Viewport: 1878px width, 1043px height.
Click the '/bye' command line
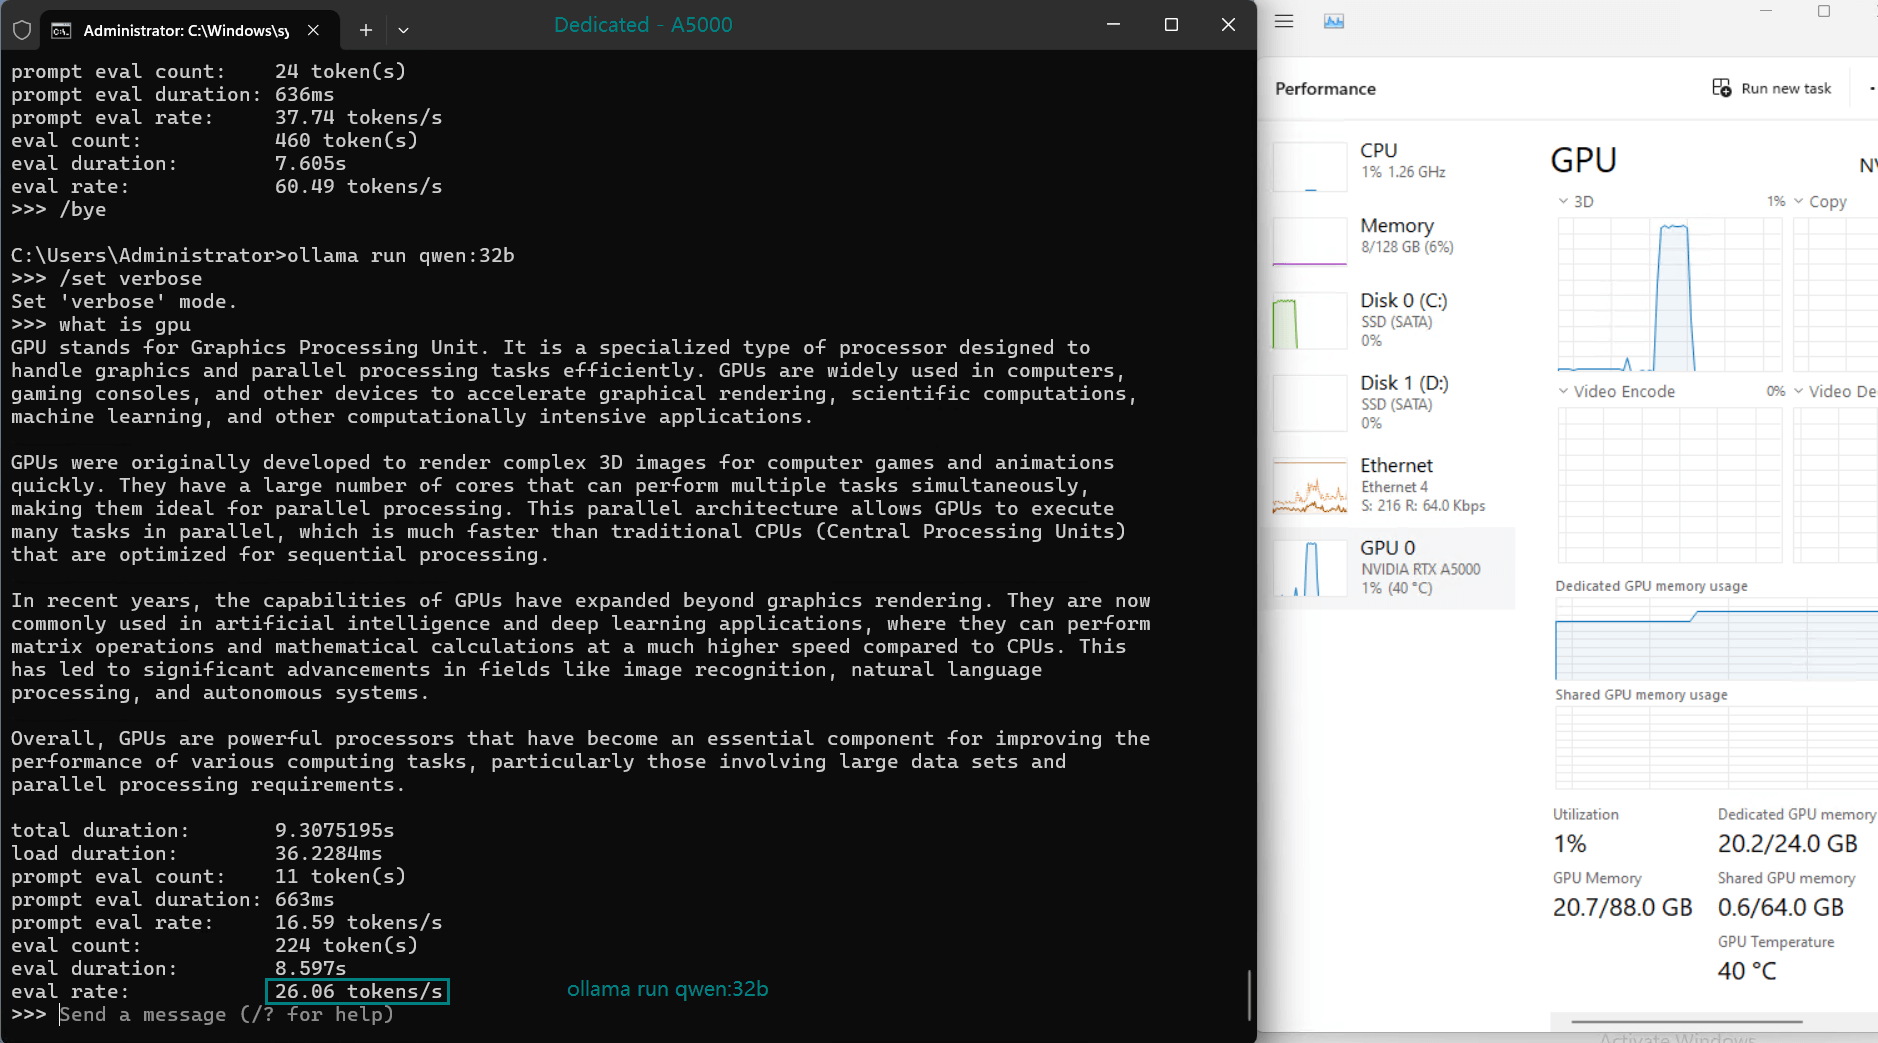click(59, 209)
